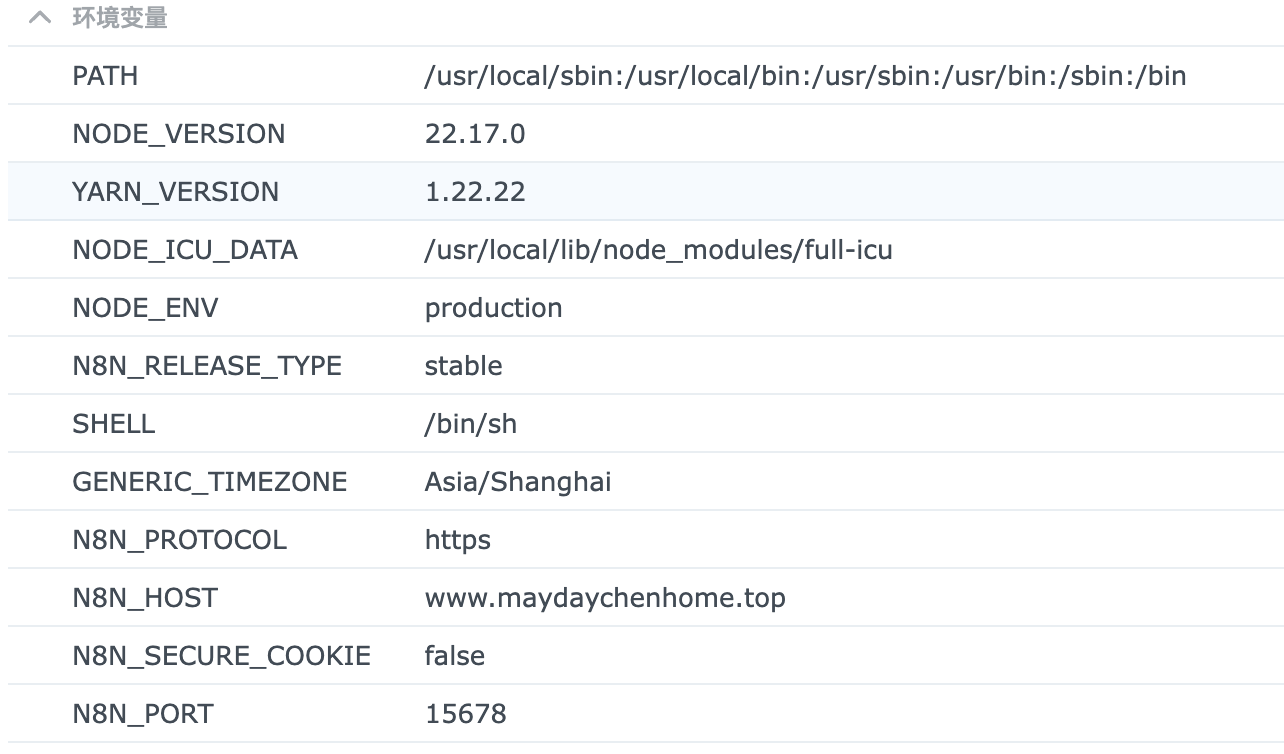This screenshot has height=754, width=1284.
Task: Select the N8N_PROTOCOL variable name
Action: 179,540
